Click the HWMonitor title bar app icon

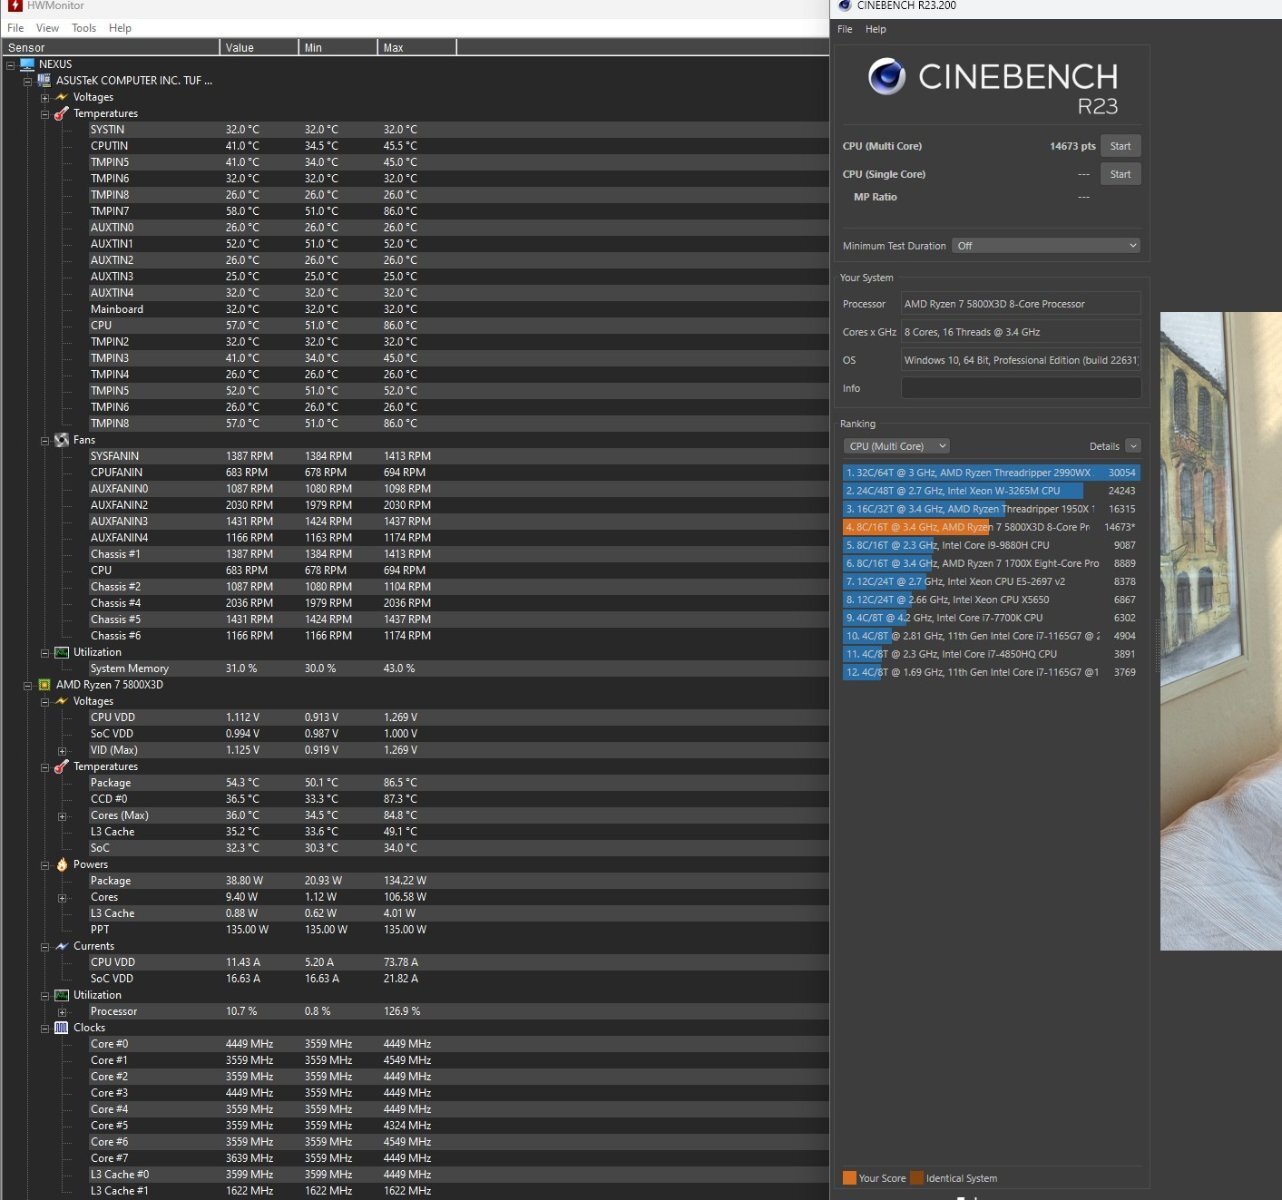coord(15,5)
